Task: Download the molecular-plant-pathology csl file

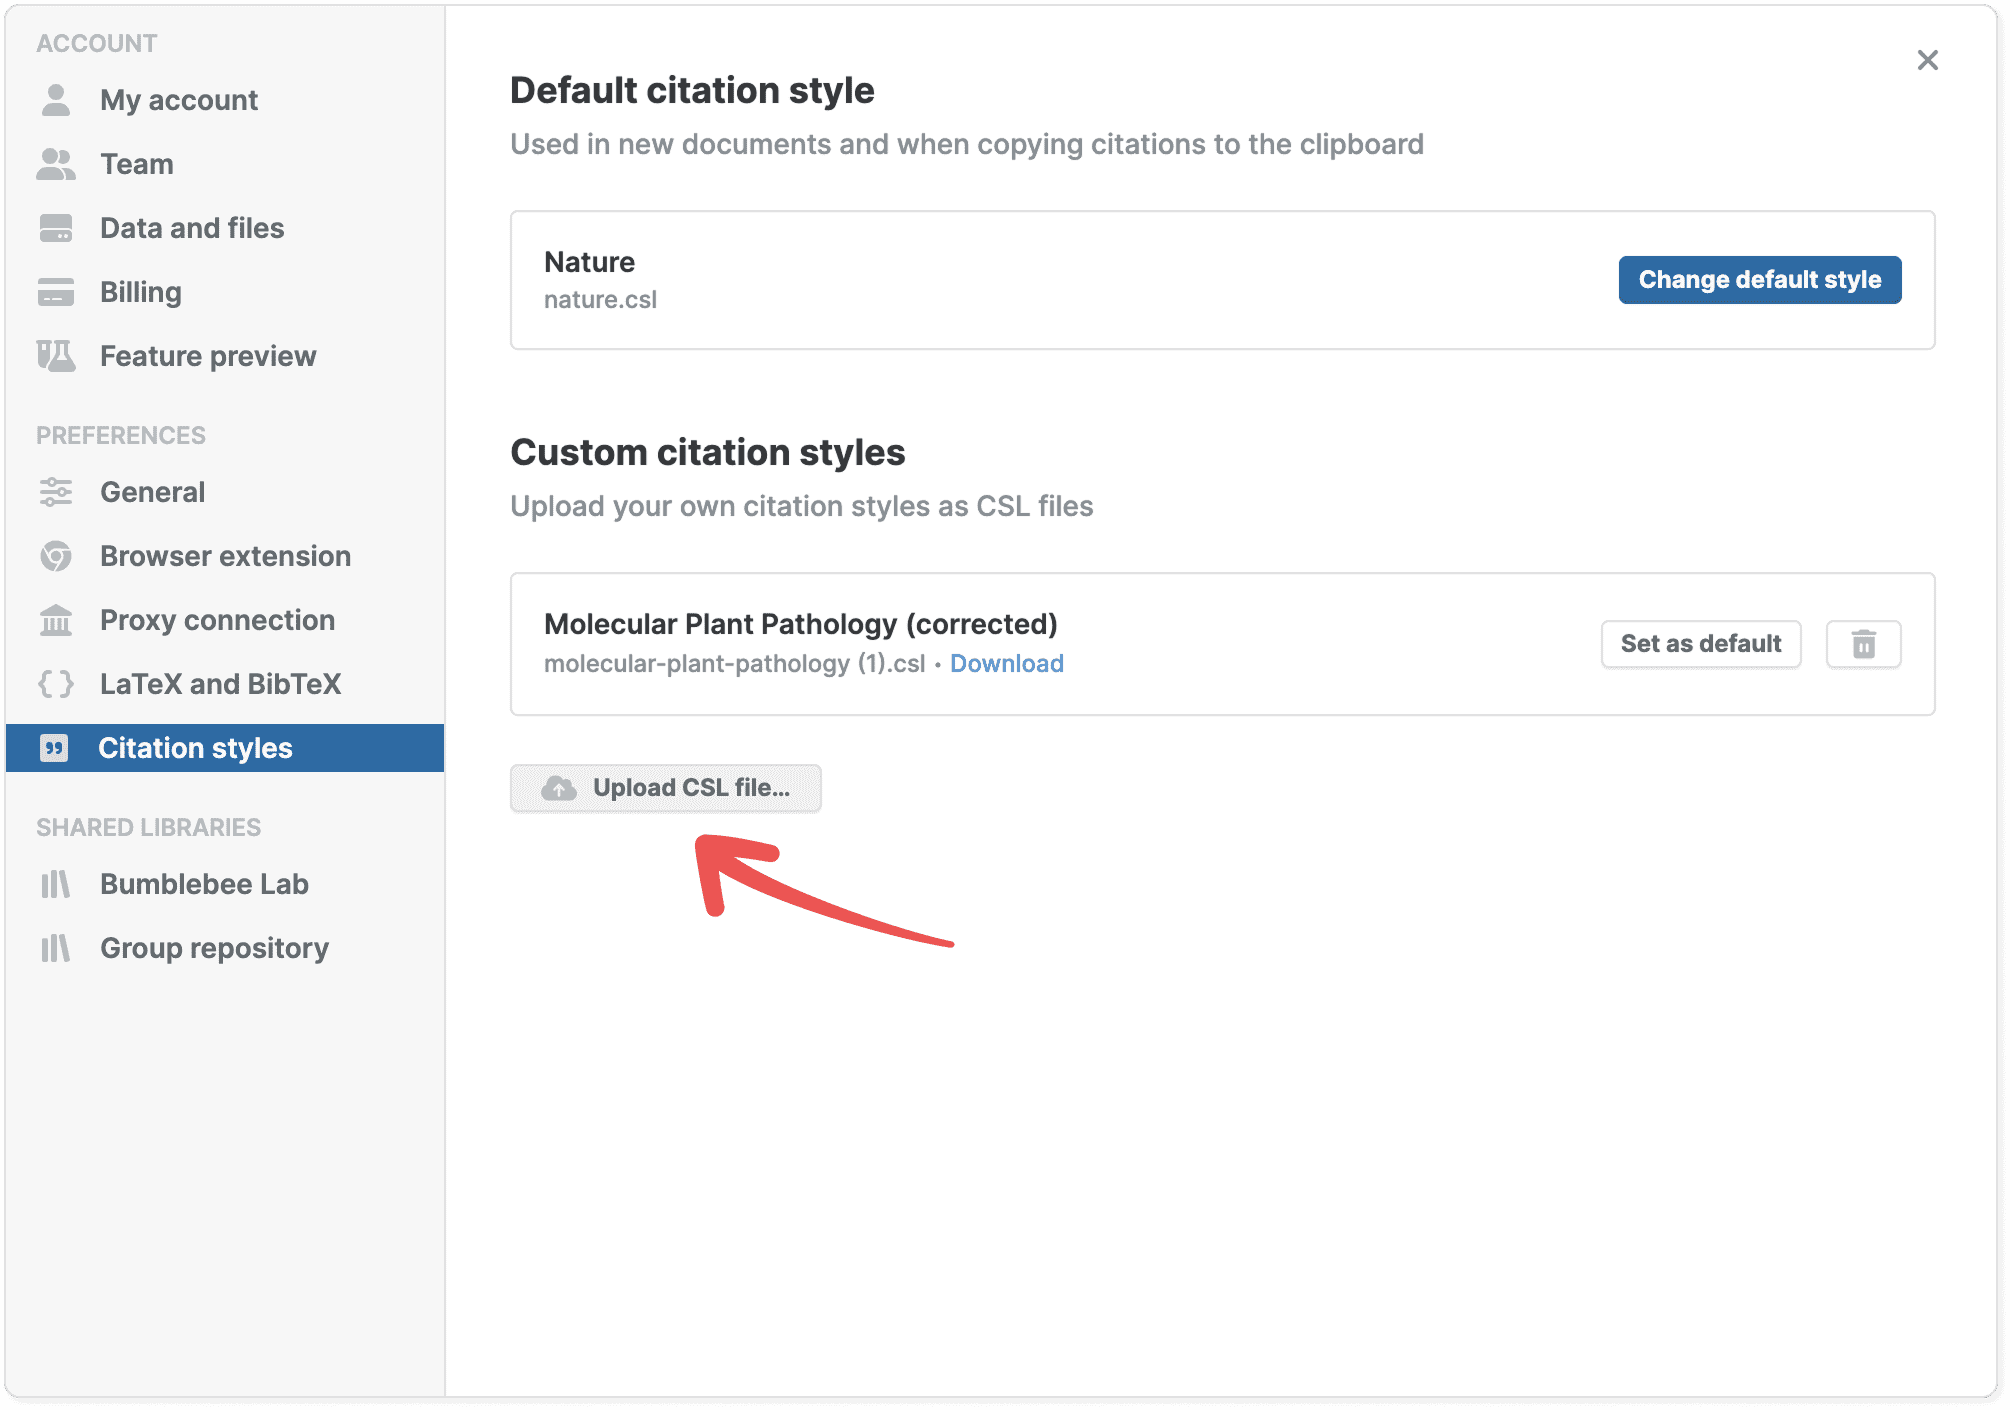Action: pyautogui.click(x=1006, y=664)
